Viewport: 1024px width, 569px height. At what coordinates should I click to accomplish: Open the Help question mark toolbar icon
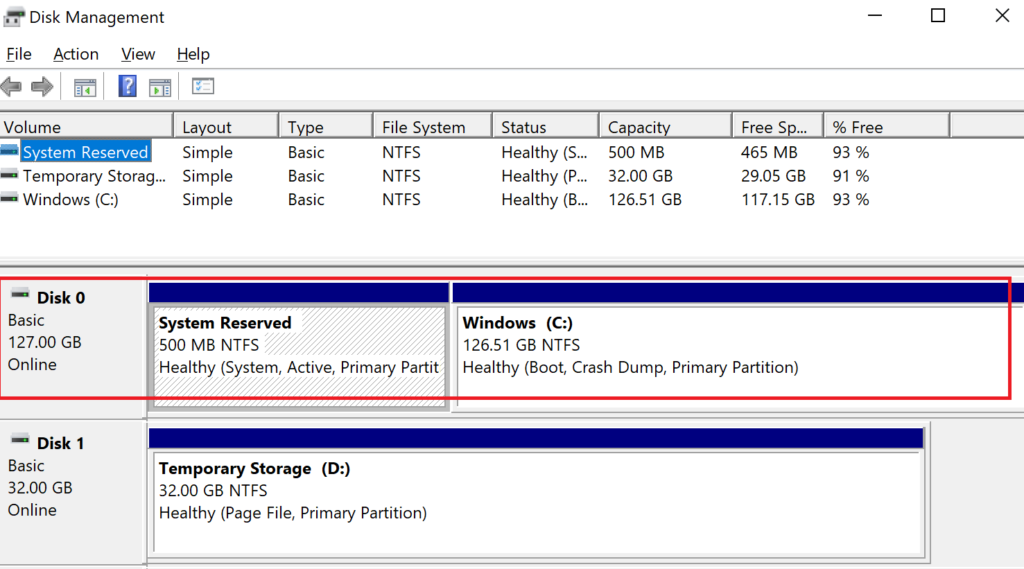(x=127, y=86)
